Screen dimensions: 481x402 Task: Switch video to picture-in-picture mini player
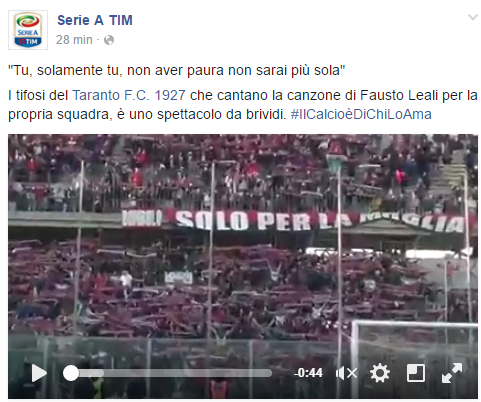point(416,373)
